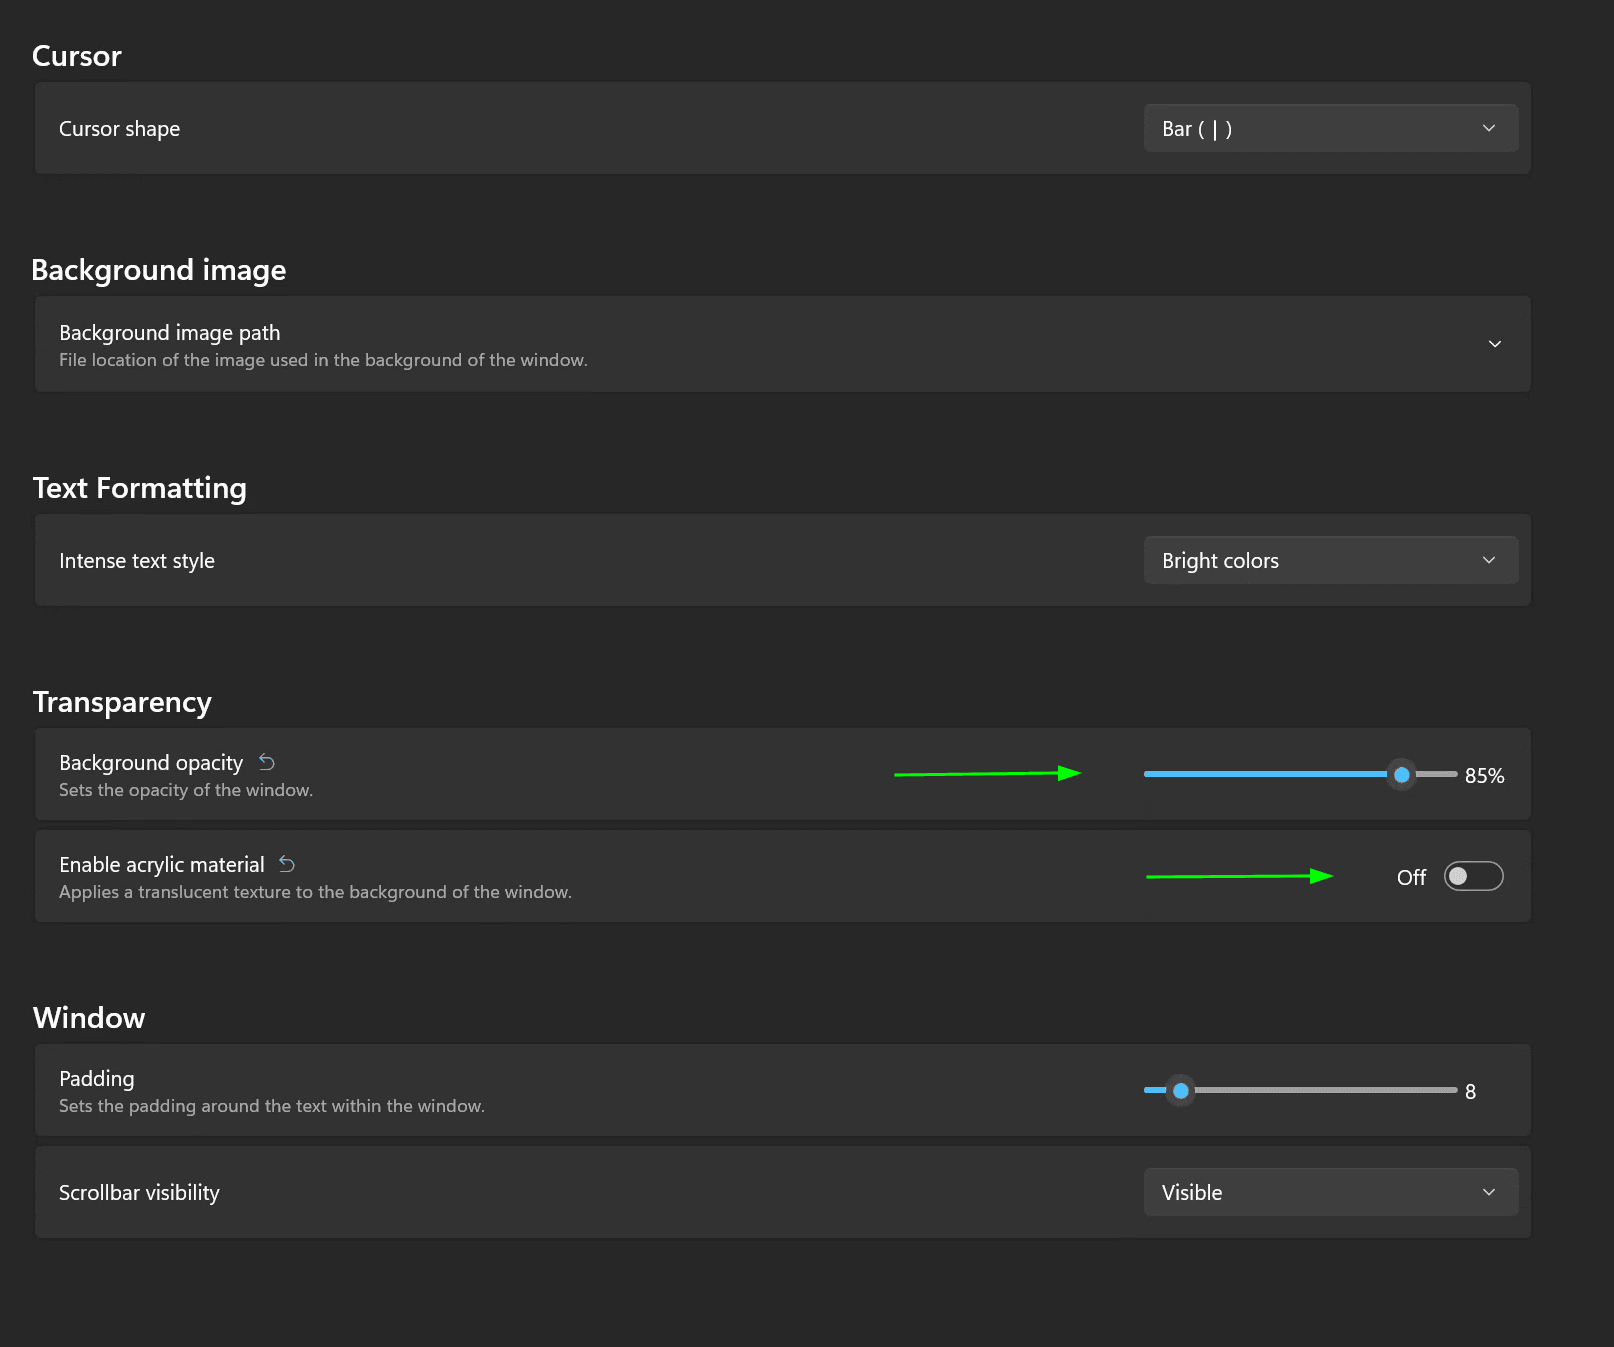
Task: Click the Background image section heading
Action: tap(159, 270)
